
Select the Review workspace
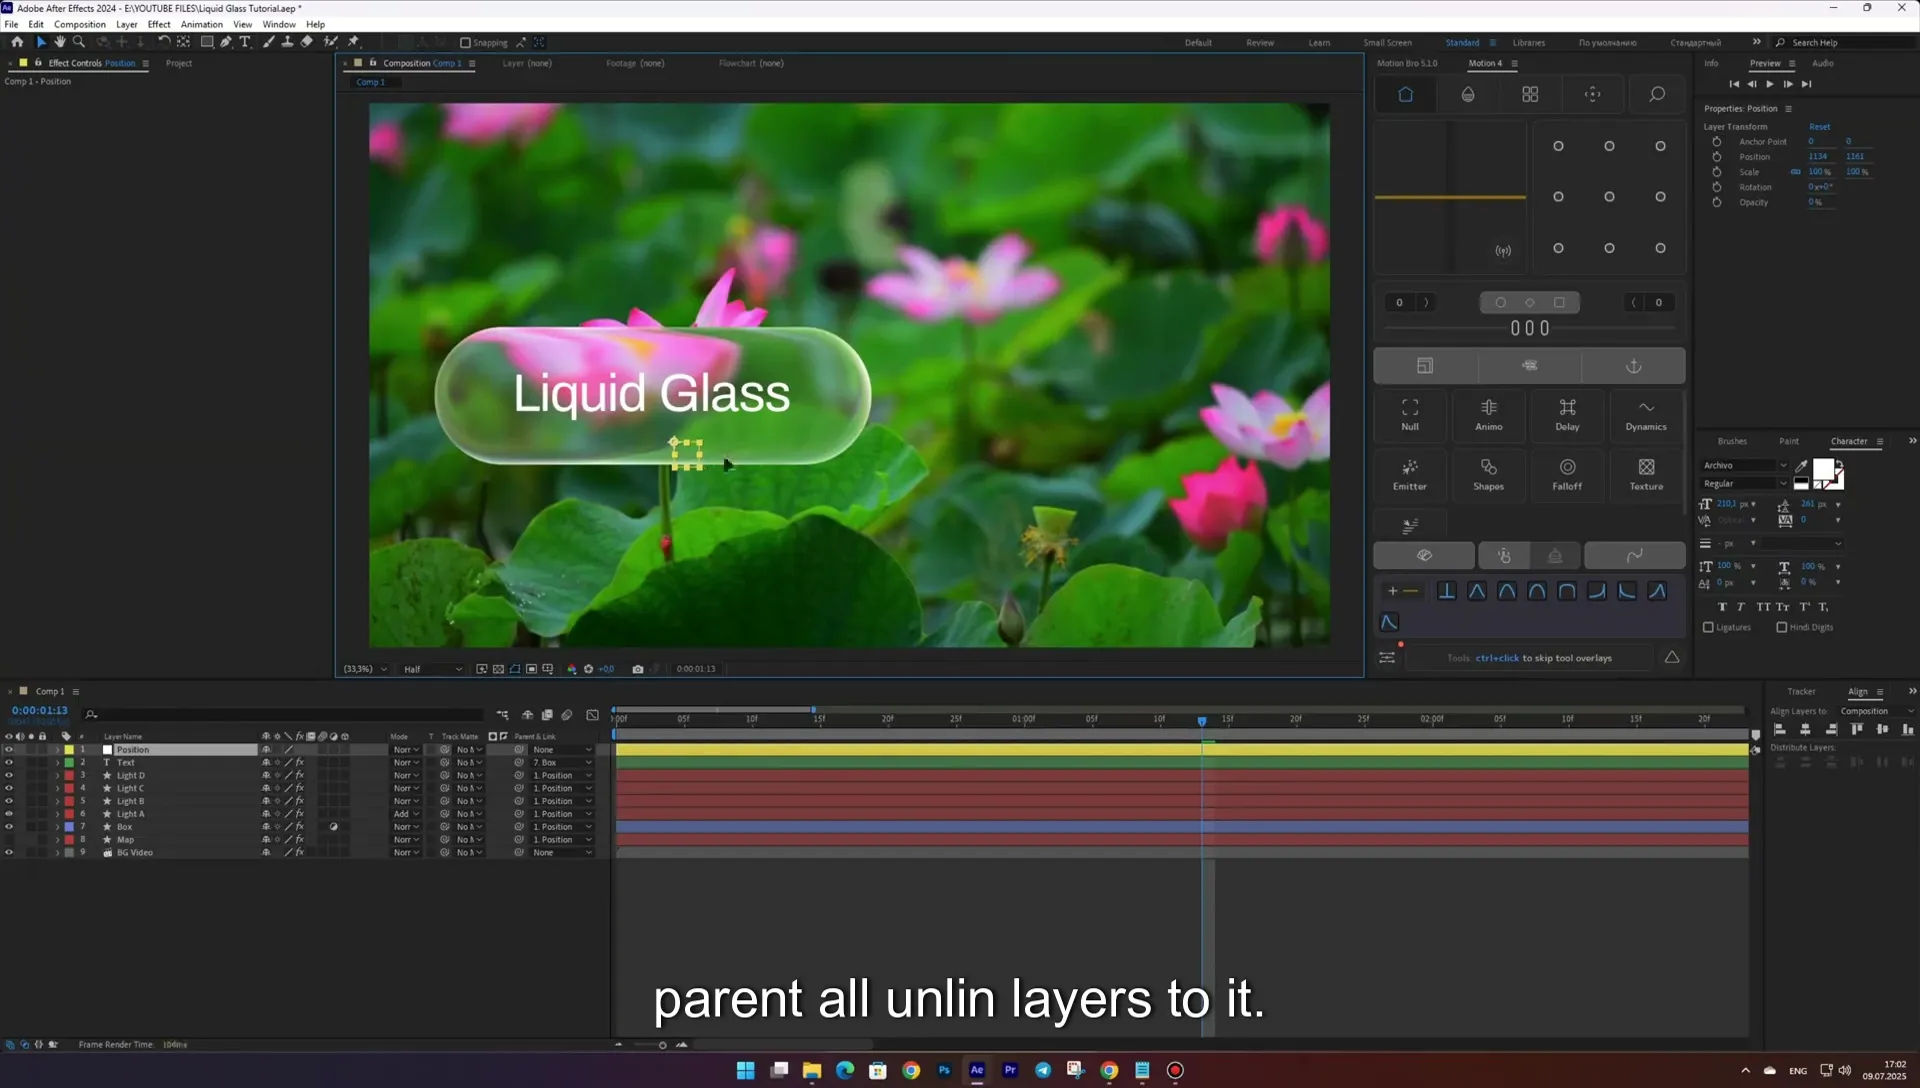[1260, 43]
